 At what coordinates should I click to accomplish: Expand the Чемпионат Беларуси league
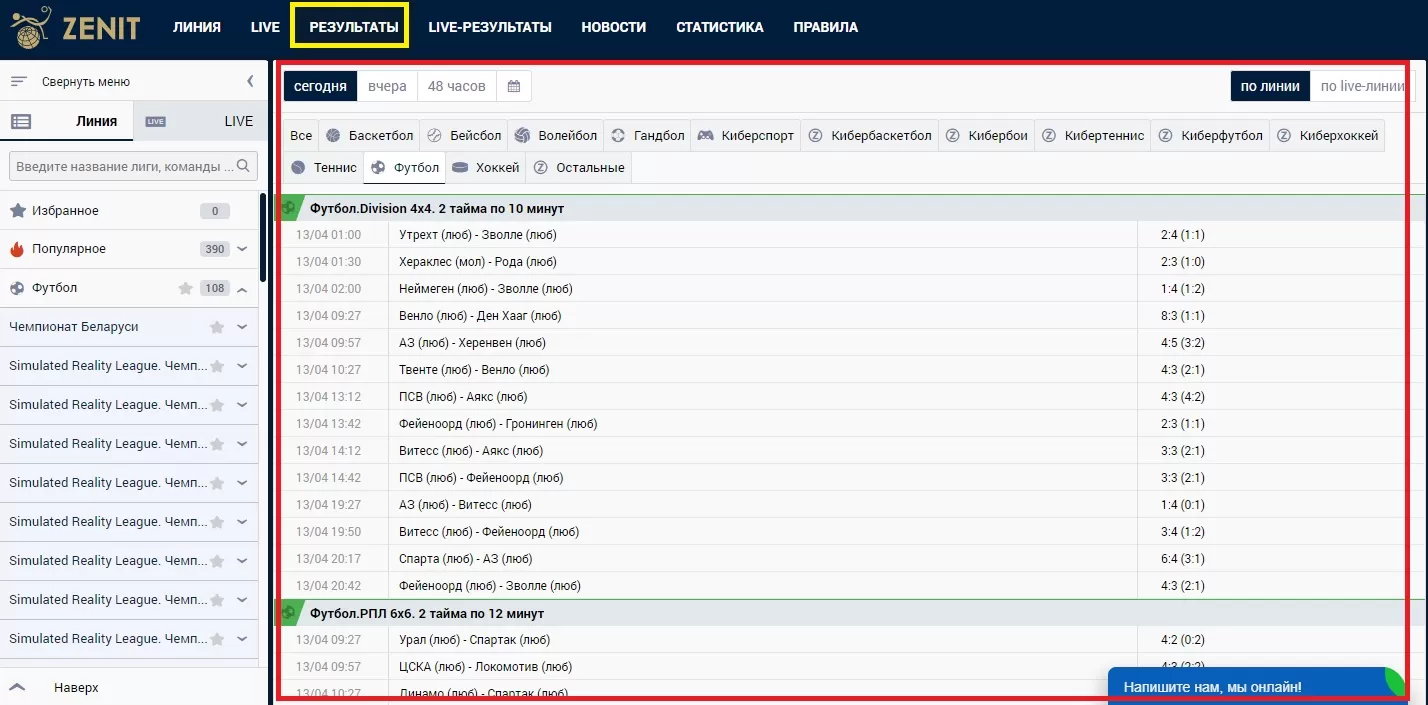tap(242, 327)
